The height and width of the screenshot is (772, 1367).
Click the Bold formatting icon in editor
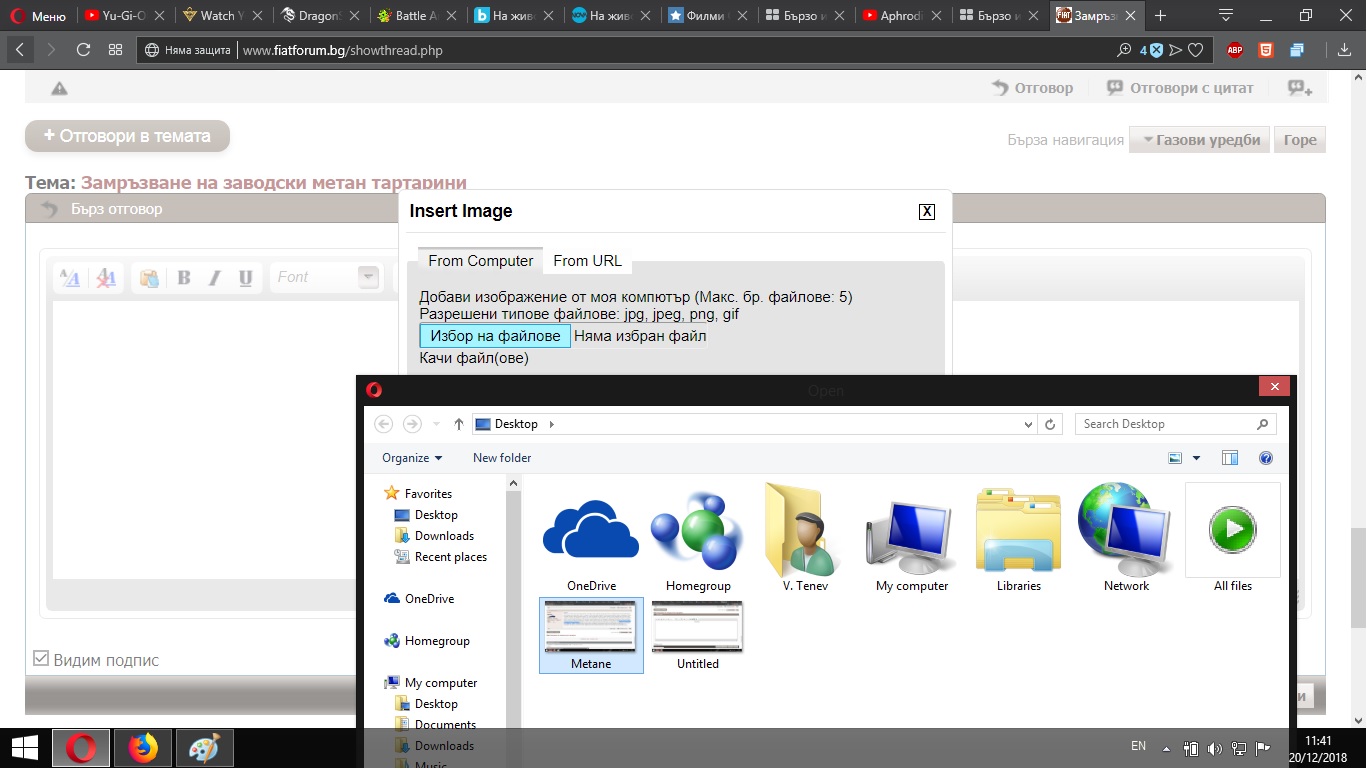(184, 278)
